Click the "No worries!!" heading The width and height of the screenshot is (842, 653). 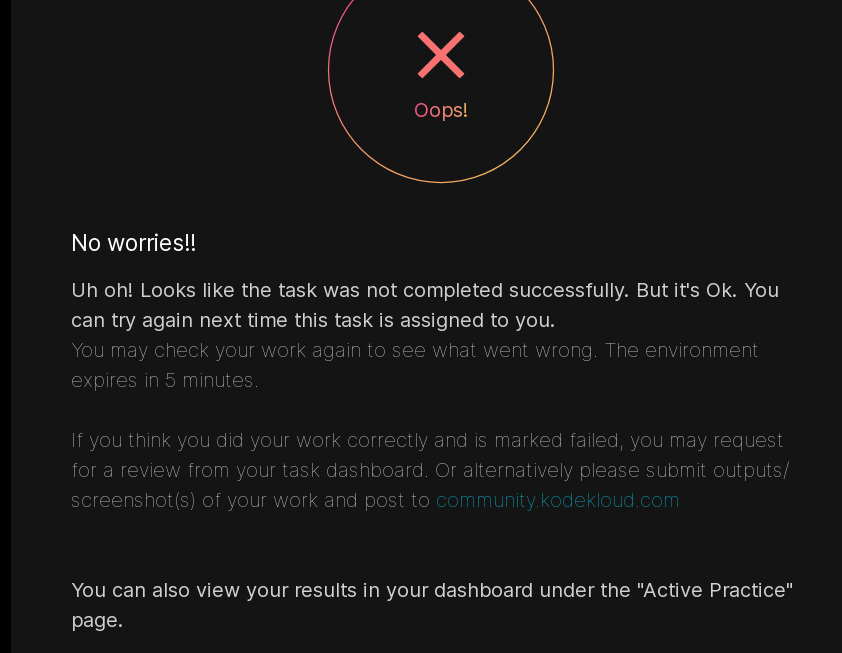[133, 243]
